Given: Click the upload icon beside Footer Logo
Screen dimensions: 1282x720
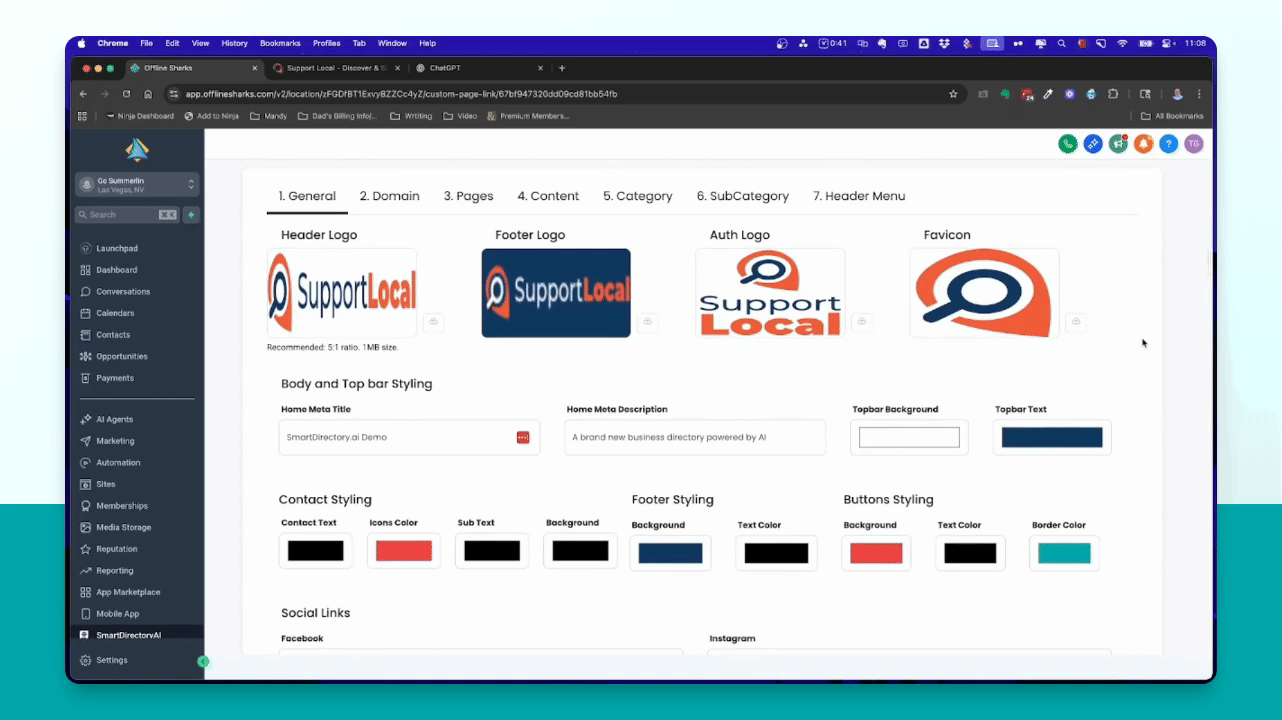Looking at the screenshot, I should click(x=648, y=322).
